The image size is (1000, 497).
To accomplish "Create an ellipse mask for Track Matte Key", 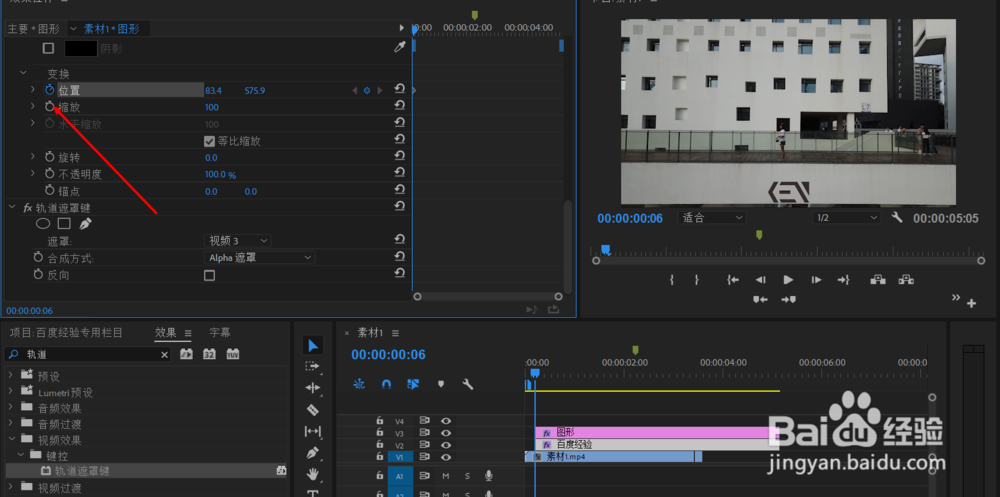I will [x=43, y=224].
